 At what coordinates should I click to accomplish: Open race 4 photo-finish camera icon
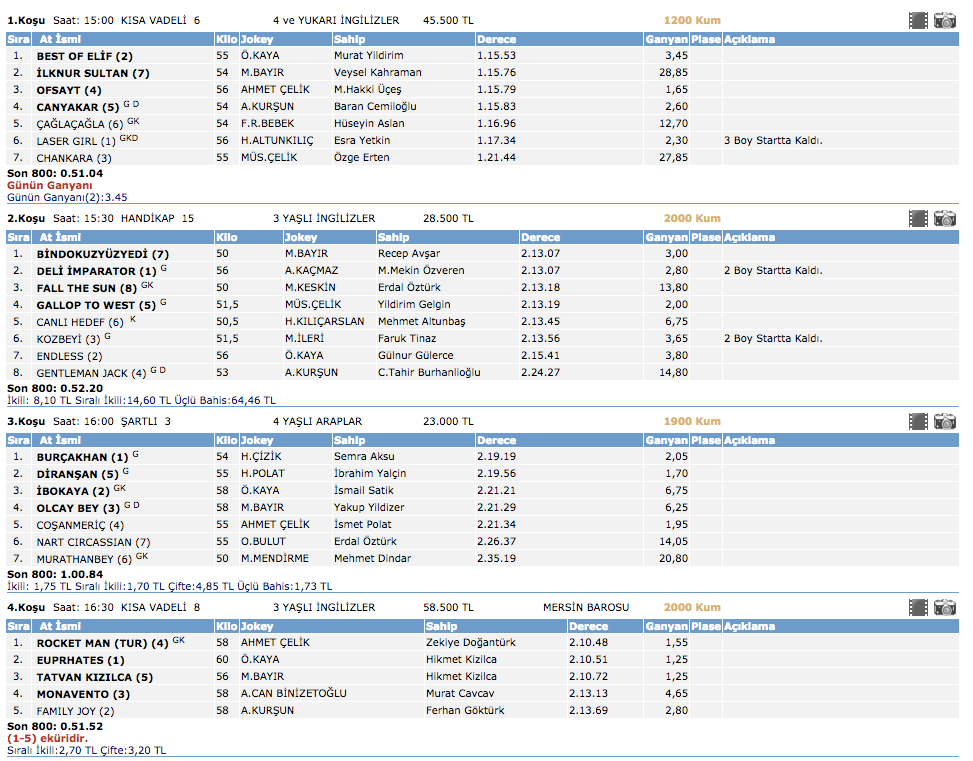point(945,607)
